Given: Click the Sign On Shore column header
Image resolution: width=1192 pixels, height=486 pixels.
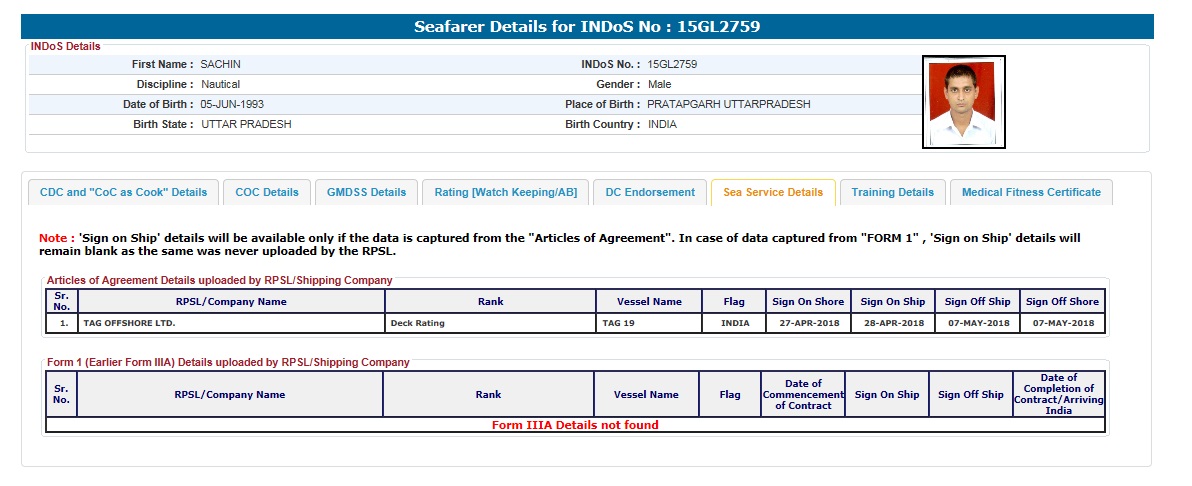Looking at the screenshot, I should [808, 301].
